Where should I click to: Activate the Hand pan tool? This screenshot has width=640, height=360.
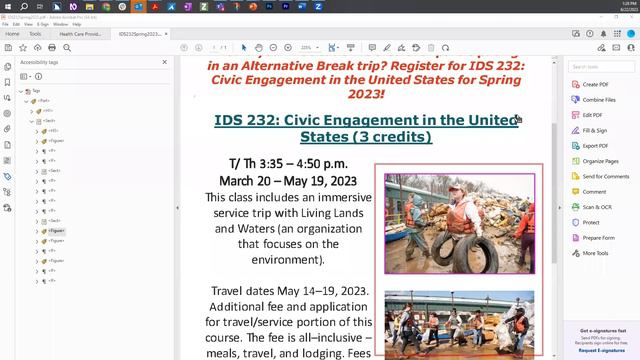[258, 48]
